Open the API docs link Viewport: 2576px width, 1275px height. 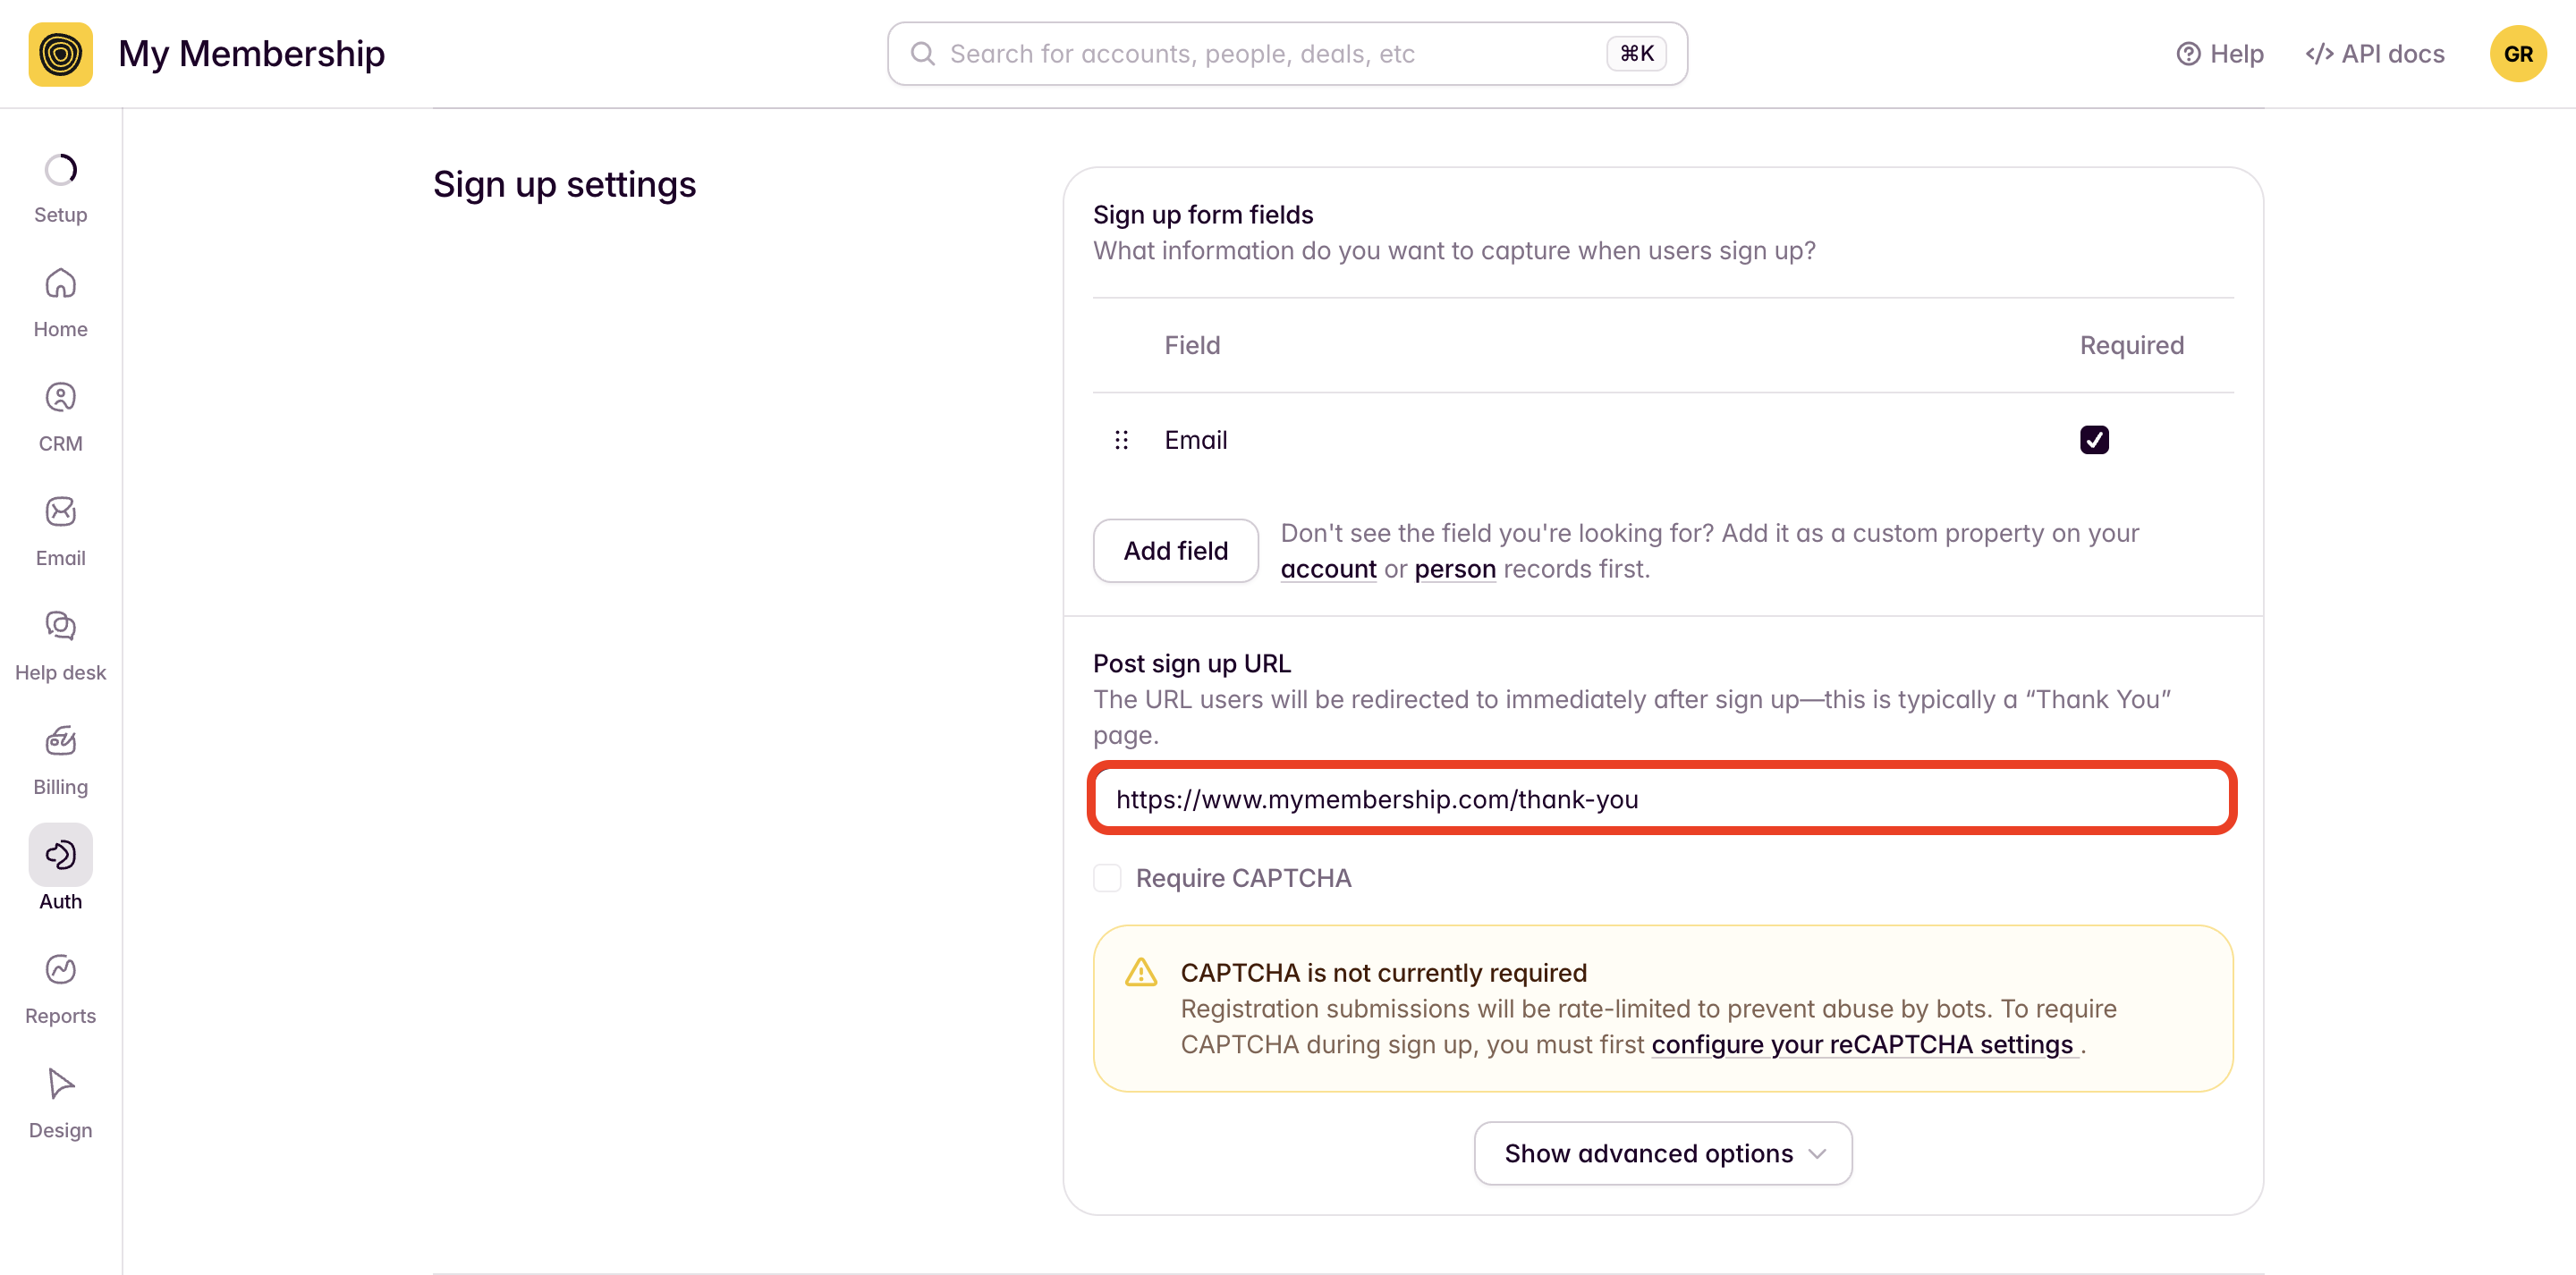(x=2374, y=54)
